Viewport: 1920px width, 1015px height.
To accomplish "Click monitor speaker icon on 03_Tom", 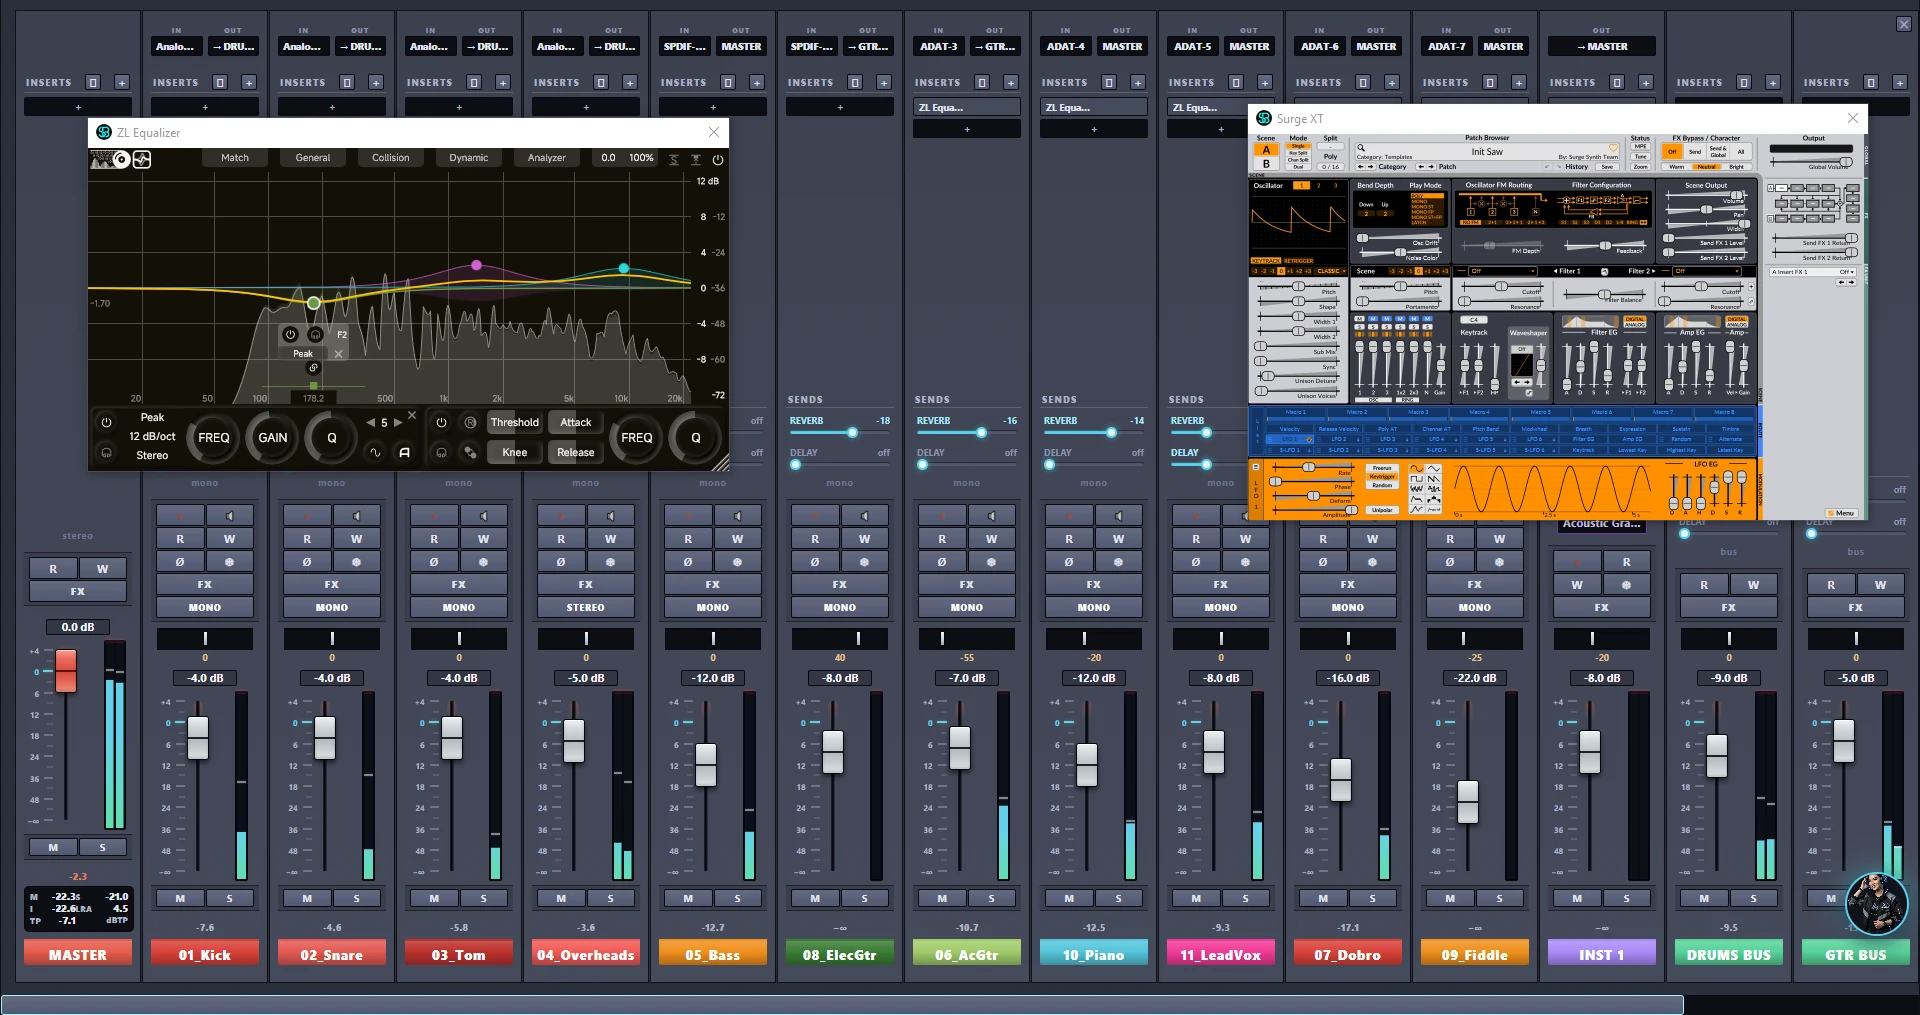I will [483, 516].
